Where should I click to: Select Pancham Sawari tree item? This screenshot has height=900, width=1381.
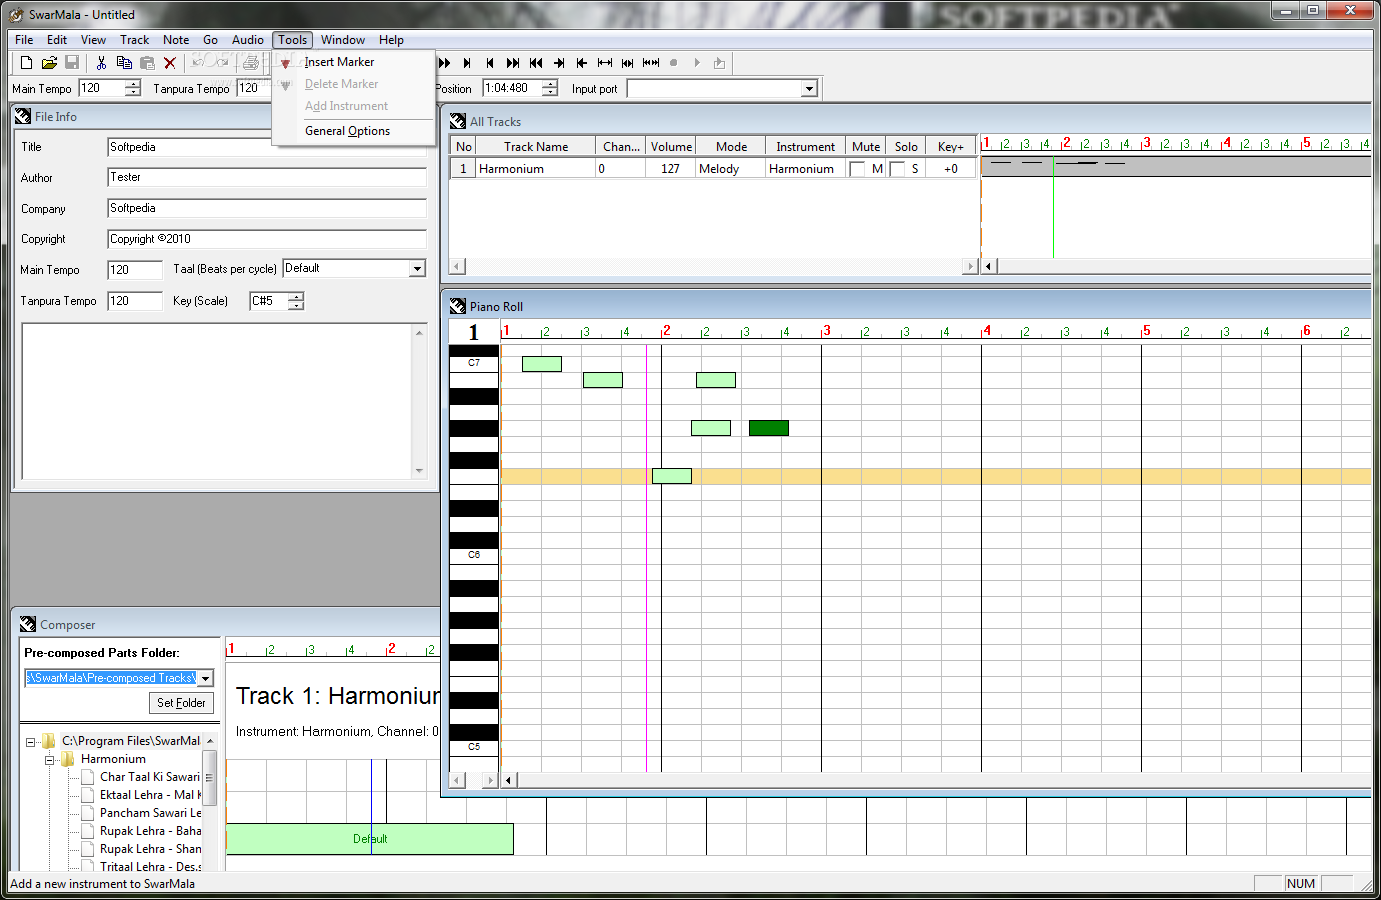pyautogui.click(x=150, y=813)
